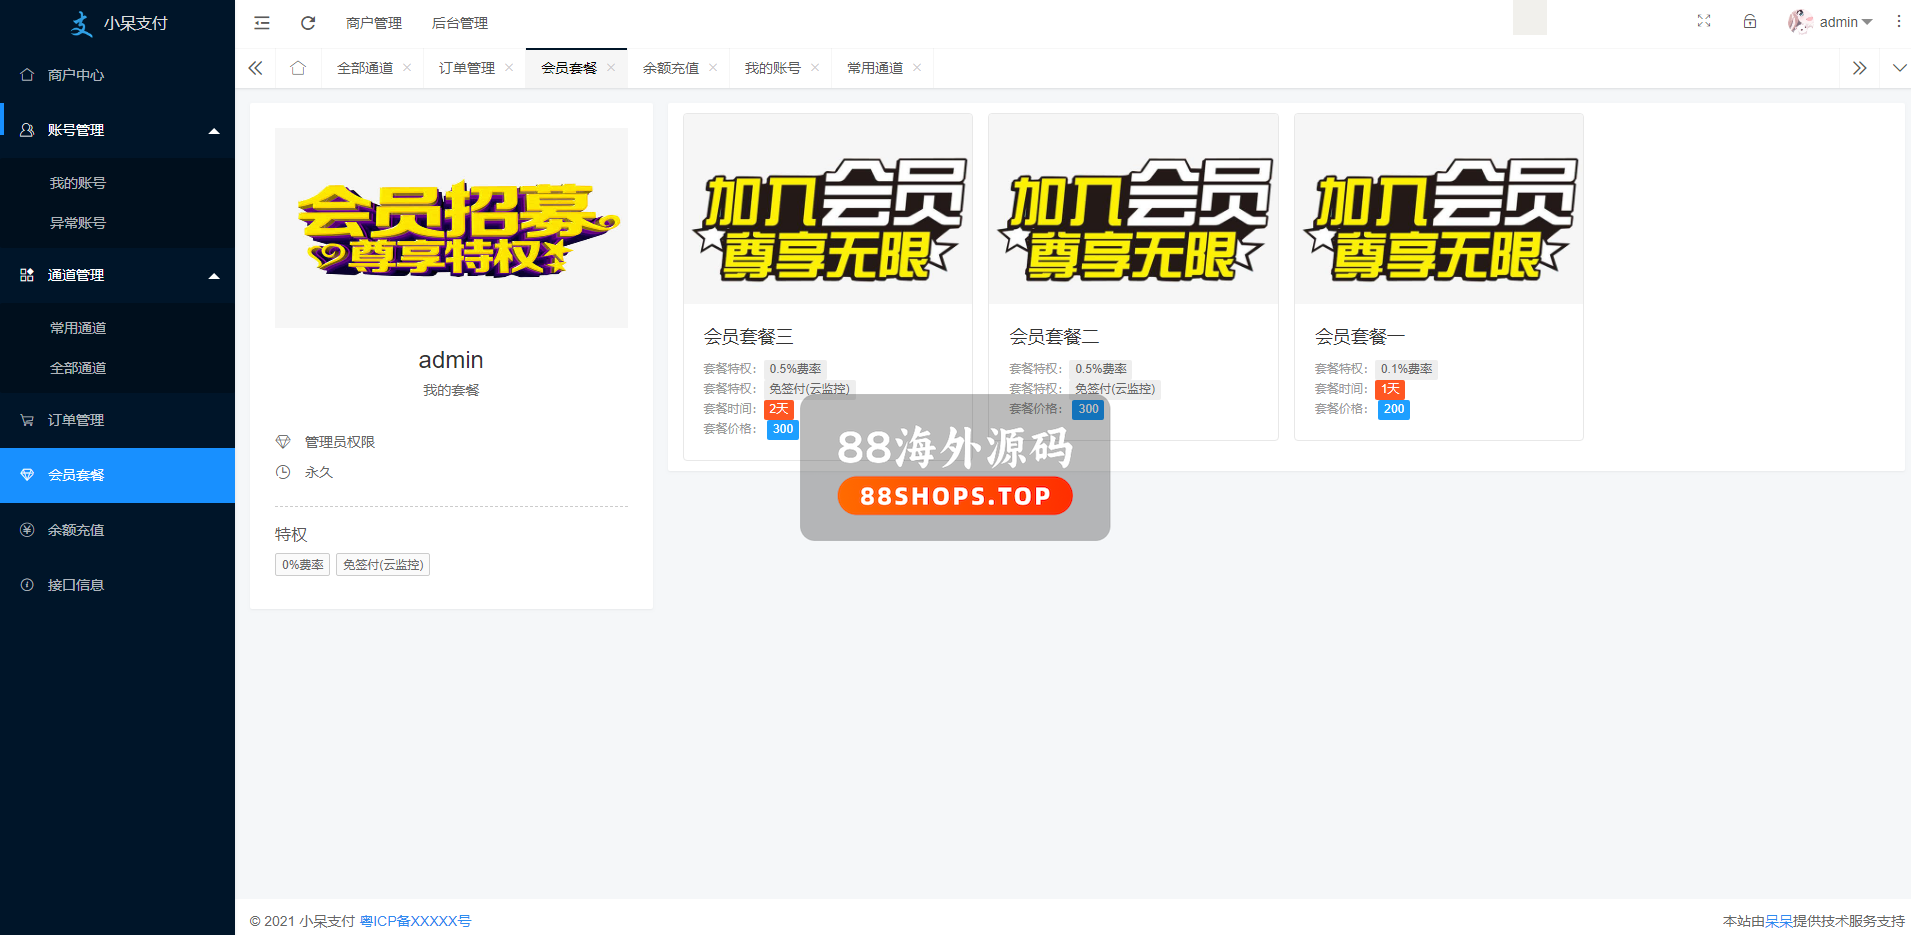Select 余额充值 in the sidebar

pos(76,530)
